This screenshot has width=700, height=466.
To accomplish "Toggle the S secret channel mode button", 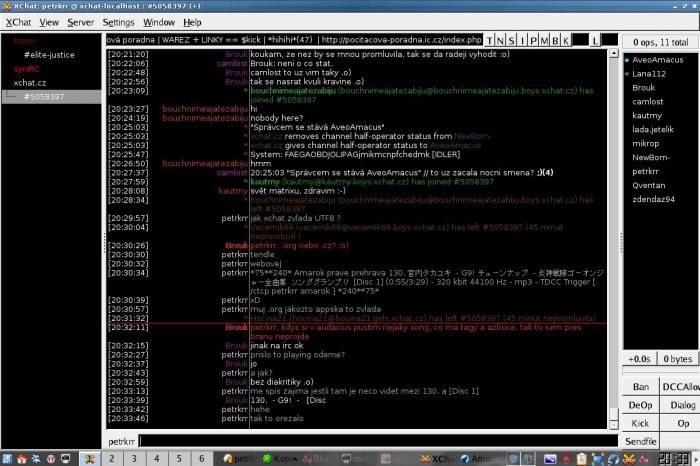I will click(511, 40).
